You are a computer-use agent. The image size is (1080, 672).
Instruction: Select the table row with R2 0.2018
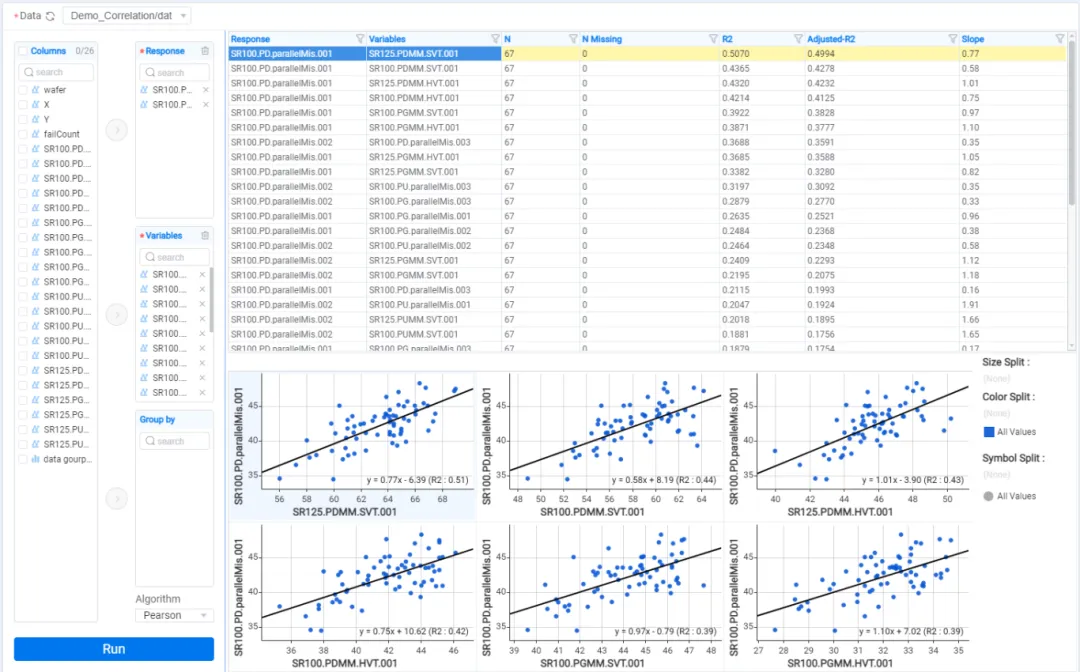pos(647,319)
